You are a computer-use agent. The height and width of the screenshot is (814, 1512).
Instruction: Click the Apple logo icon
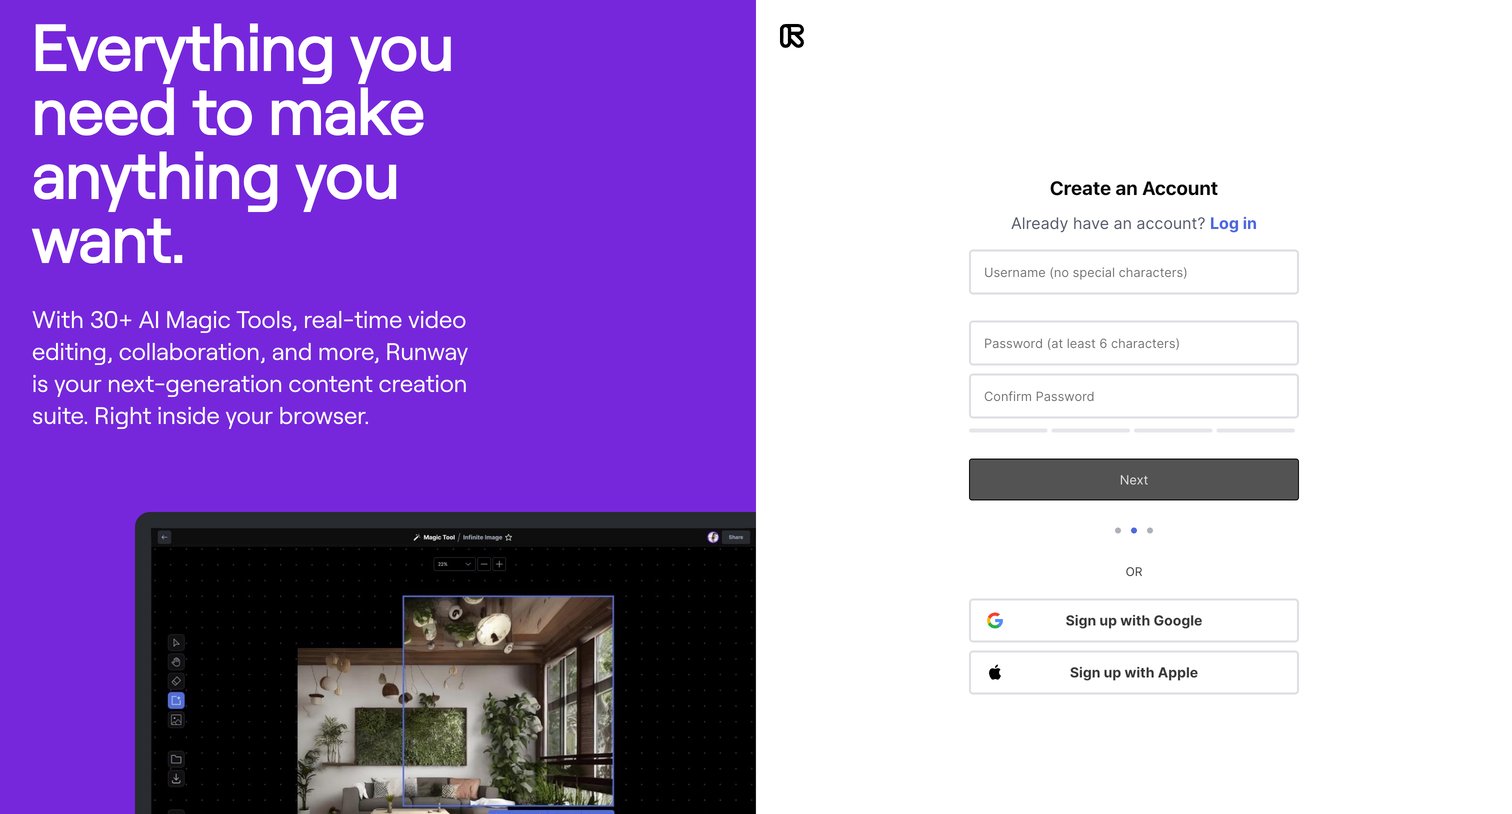tap(995, 673)
